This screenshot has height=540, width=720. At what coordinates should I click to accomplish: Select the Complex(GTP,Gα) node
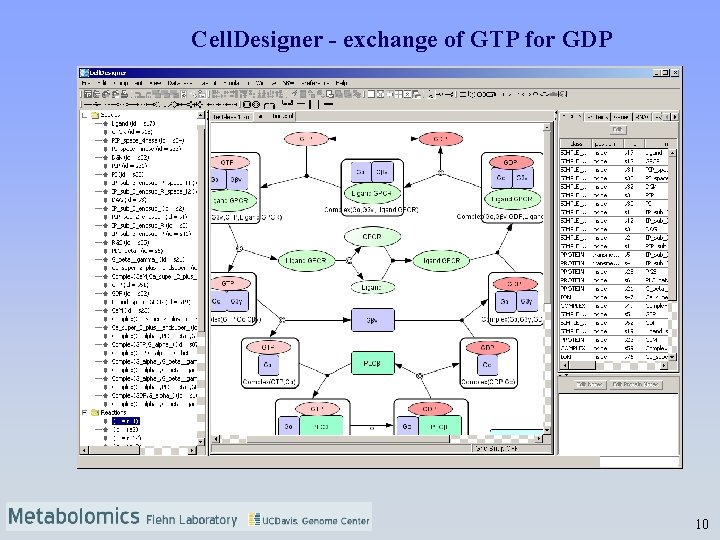coord(270,363)
